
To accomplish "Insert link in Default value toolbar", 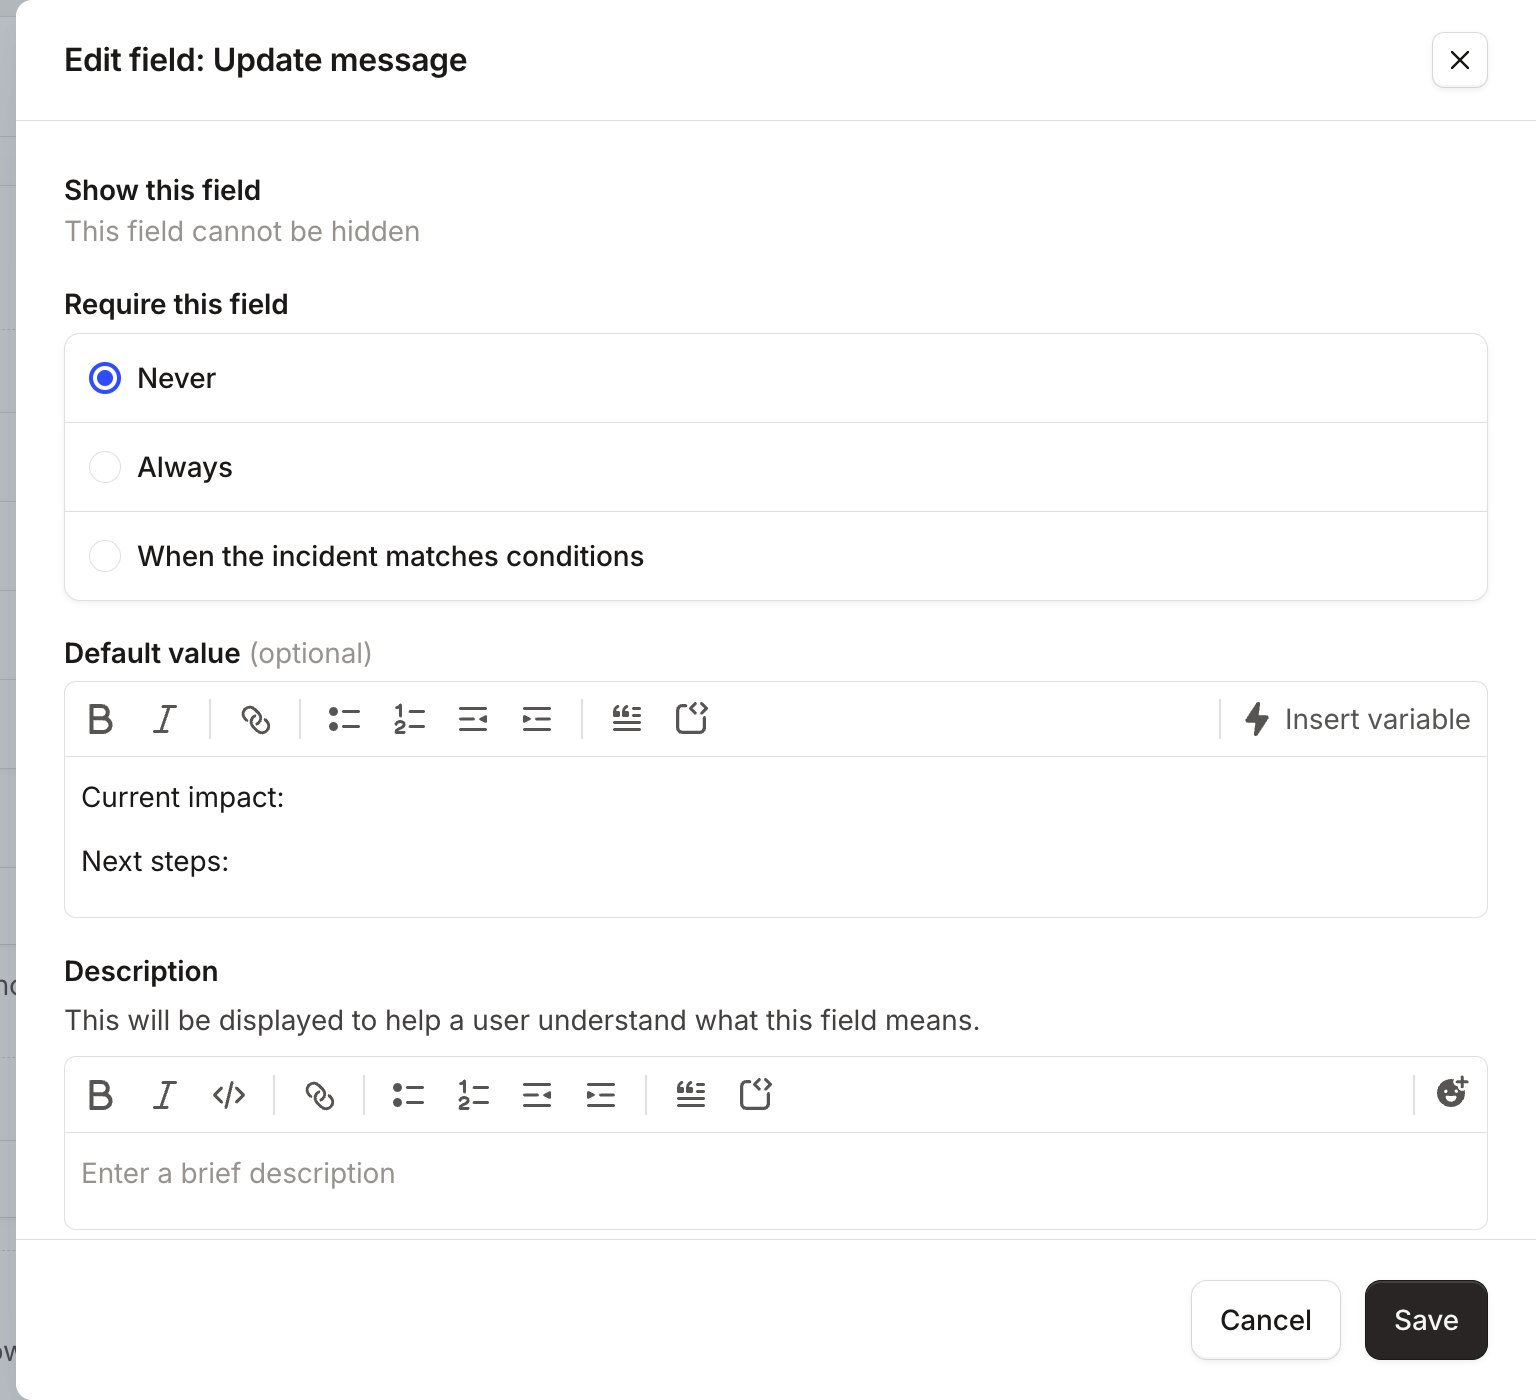I will point(256,719).
